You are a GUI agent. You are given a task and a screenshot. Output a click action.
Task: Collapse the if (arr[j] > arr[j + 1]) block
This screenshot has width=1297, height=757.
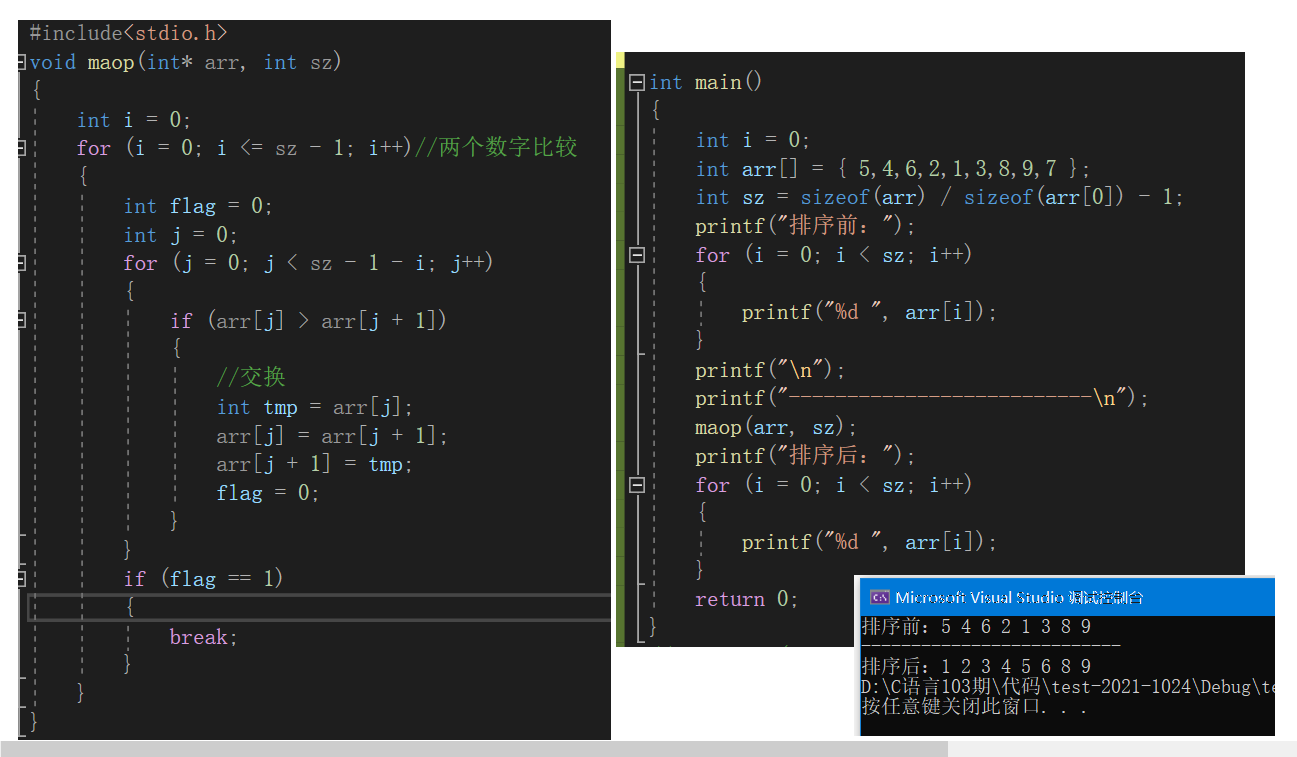tap(20, 321)
